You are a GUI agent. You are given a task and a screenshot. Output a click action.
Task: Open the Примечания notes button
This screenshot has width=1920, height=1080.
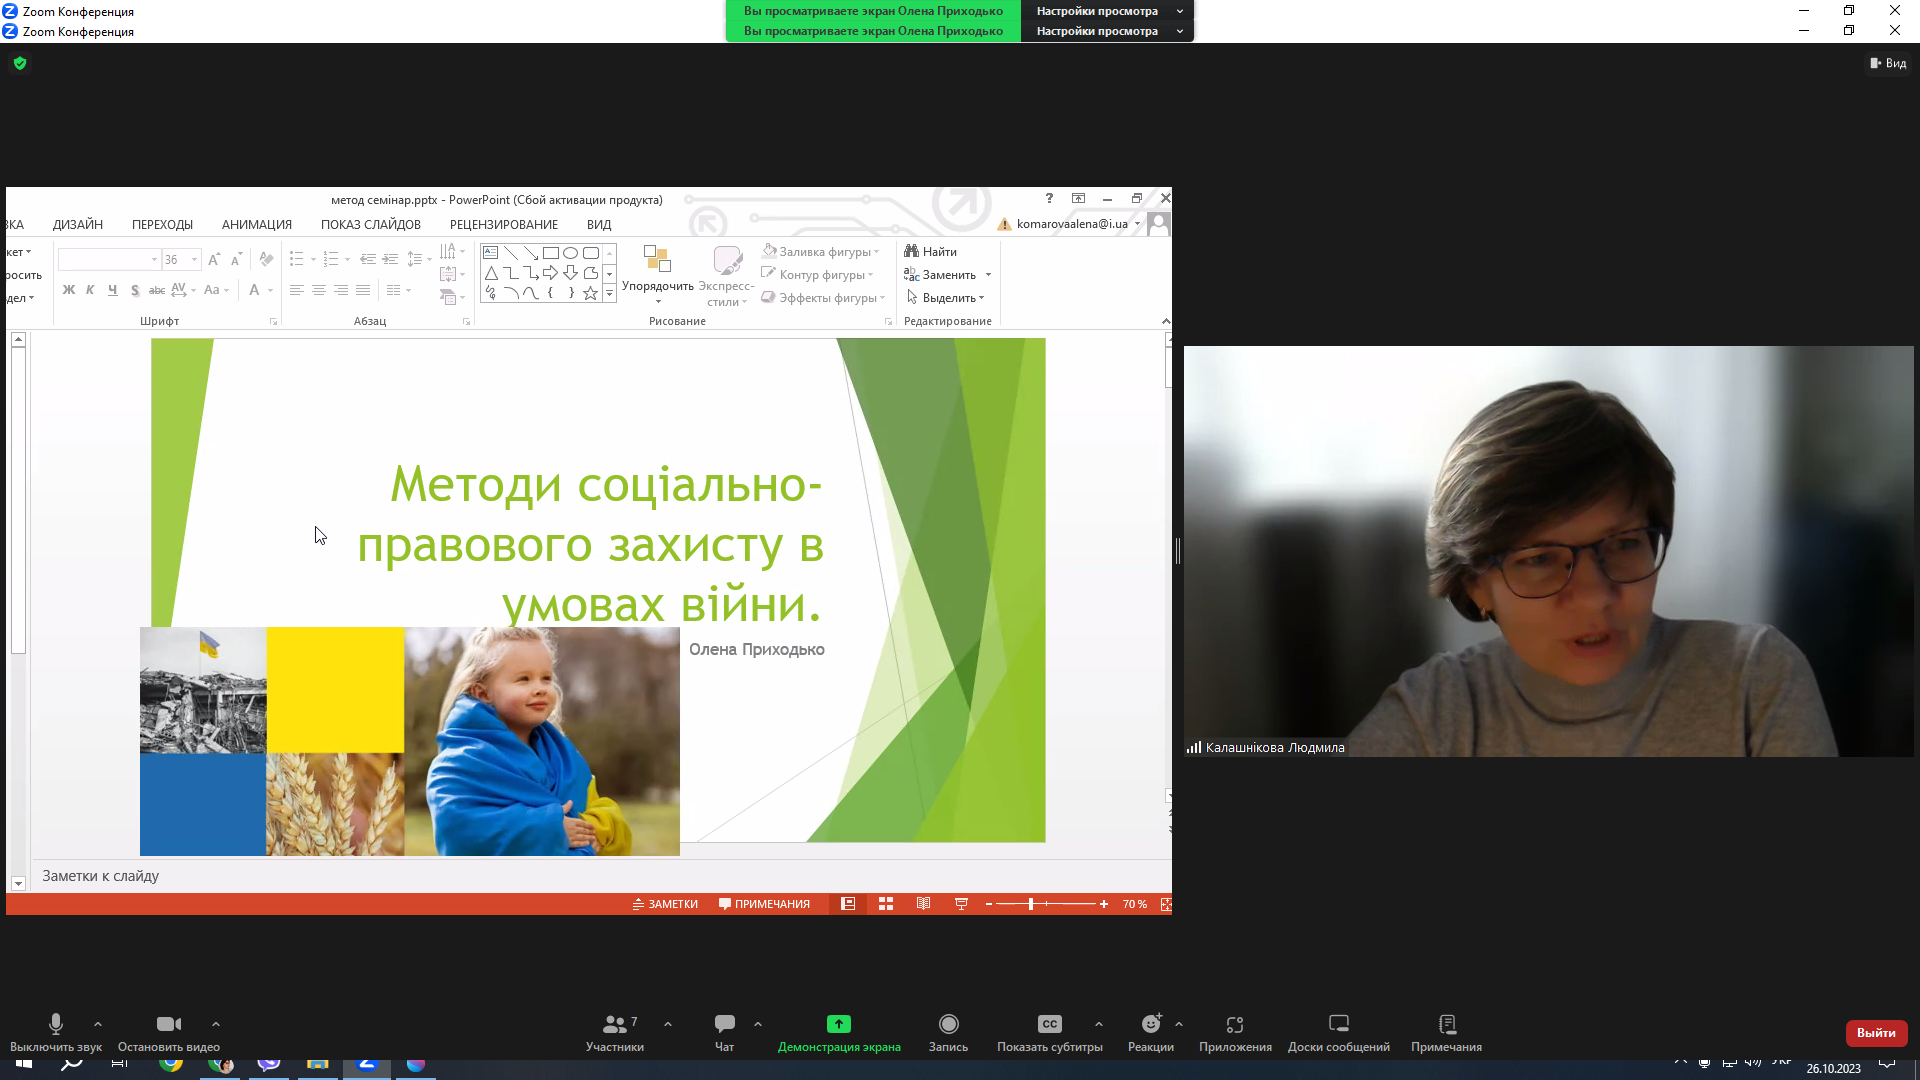click(1446, 1033)
